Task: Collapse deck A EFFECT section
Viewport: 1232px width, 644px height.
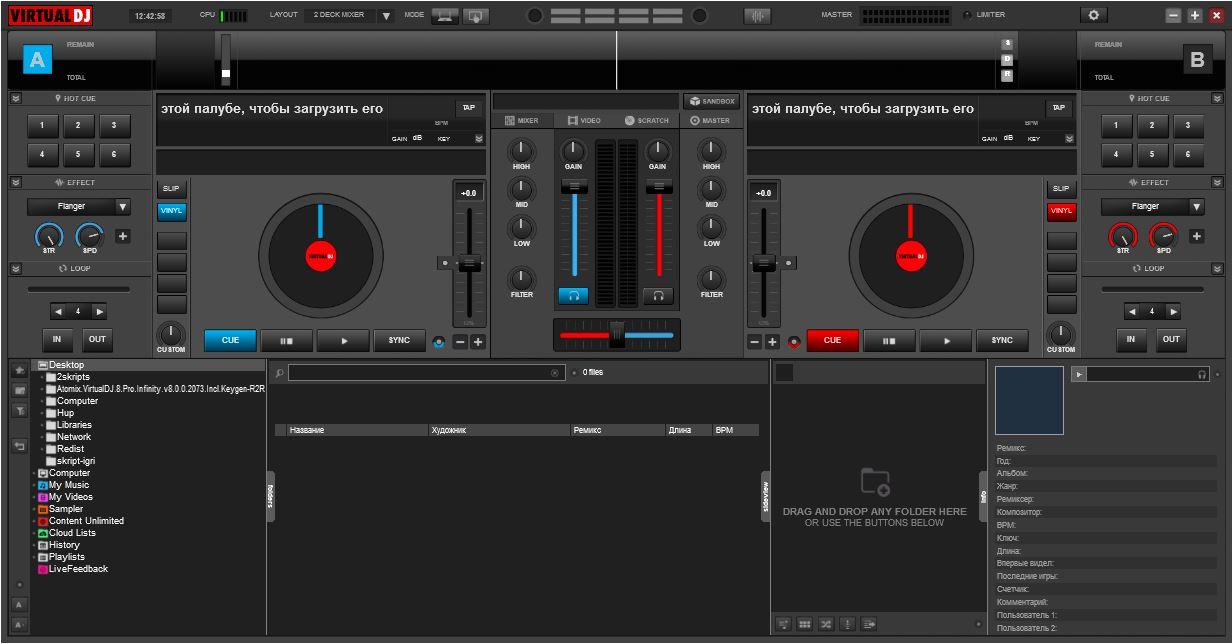Action: (x=16, y=182)
